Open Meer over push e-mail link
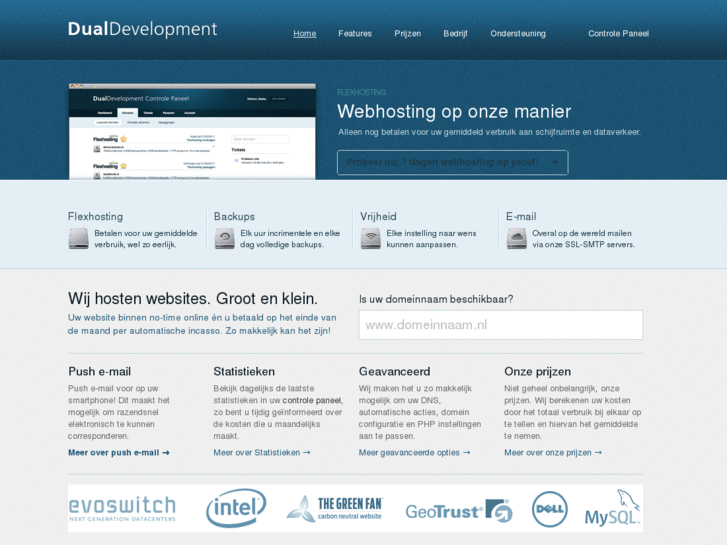 pos(119,453)
